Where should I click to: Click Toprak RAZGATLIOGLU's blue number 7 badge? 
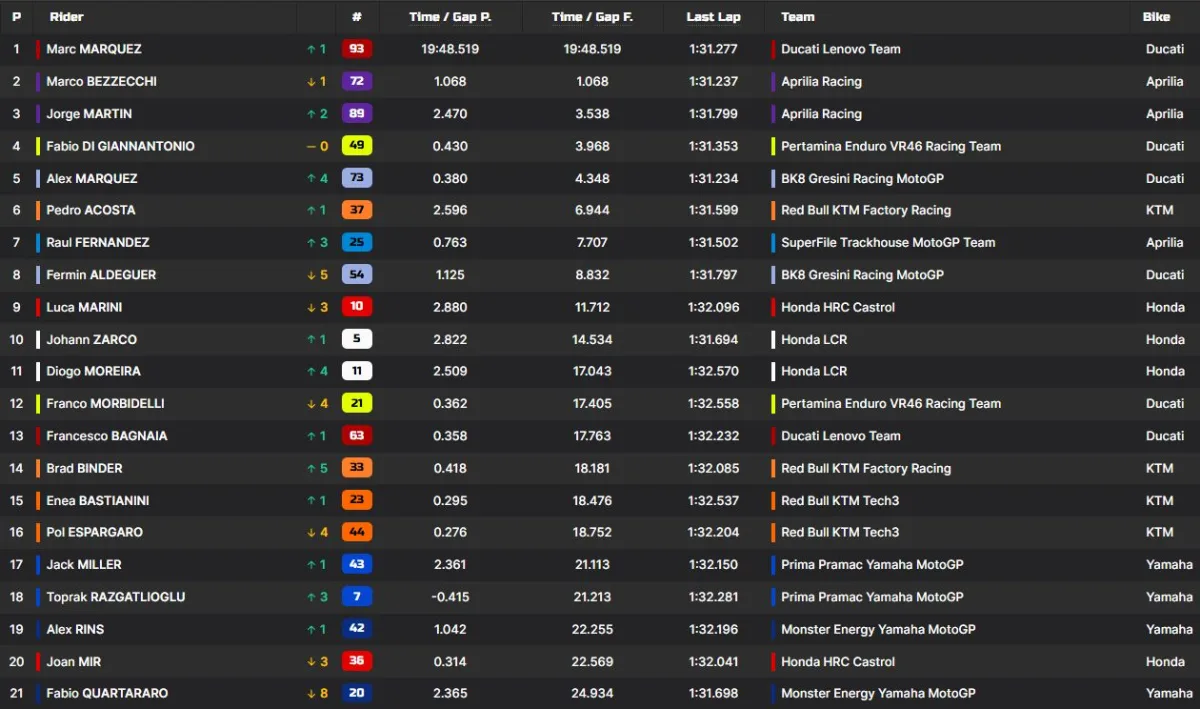pyautogui.click(x=357, y=597)
